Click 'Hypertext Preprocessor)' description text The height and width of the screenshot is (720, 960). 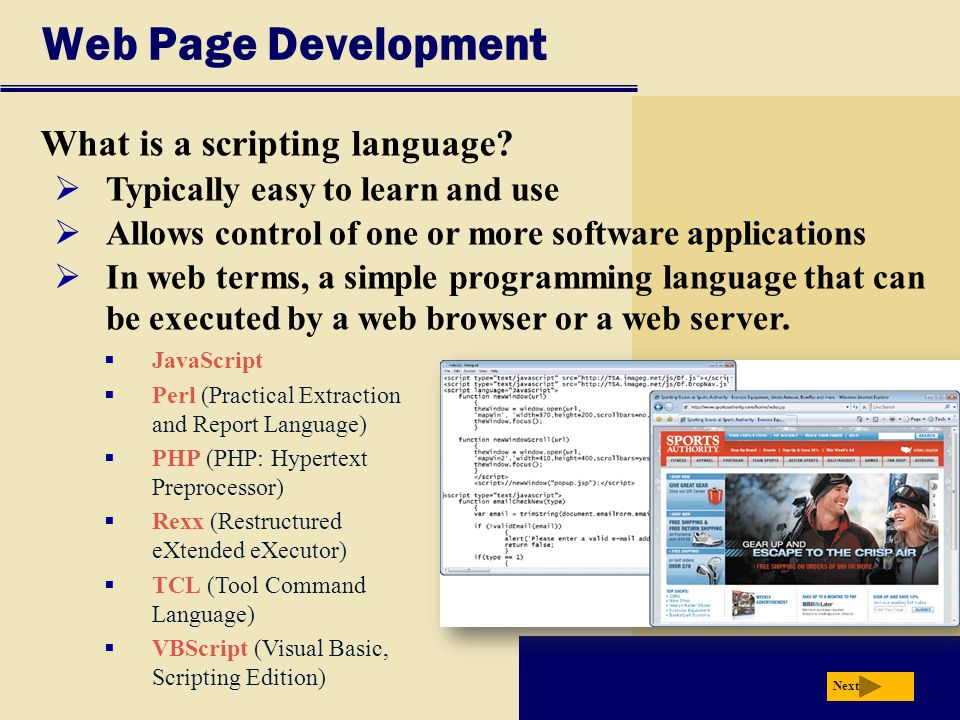tap(259, 473)
